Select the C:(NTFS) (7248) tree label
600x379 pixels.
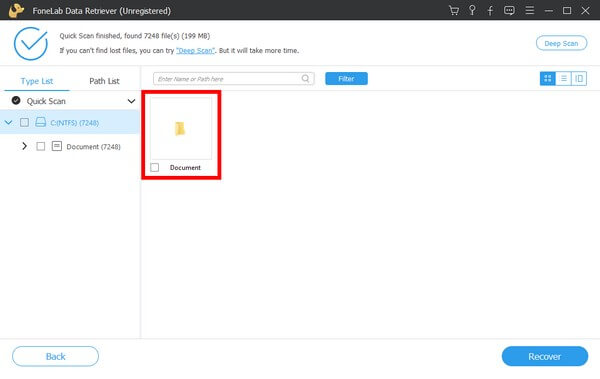[x=75, y=123]
